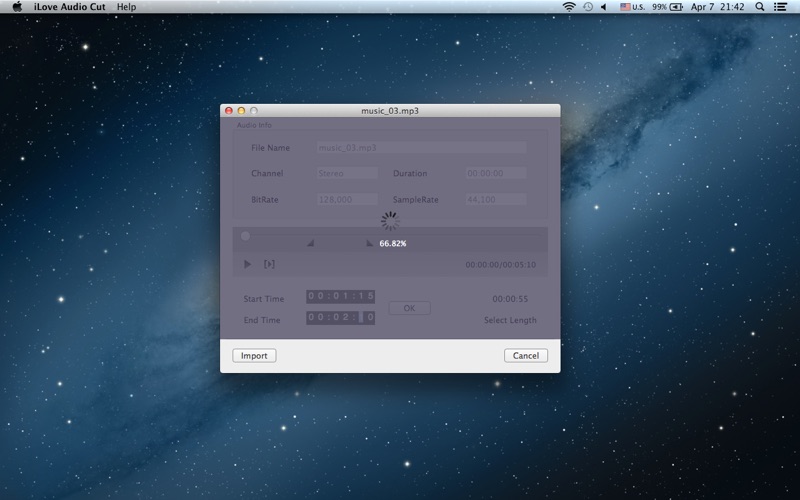The height and width of the screenshot is (500, 800).
Task: Click the Start Time input field
Action: point(340,297)
